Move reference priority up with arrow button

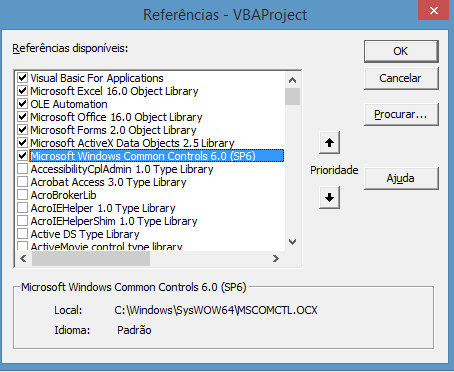point(329,143)
